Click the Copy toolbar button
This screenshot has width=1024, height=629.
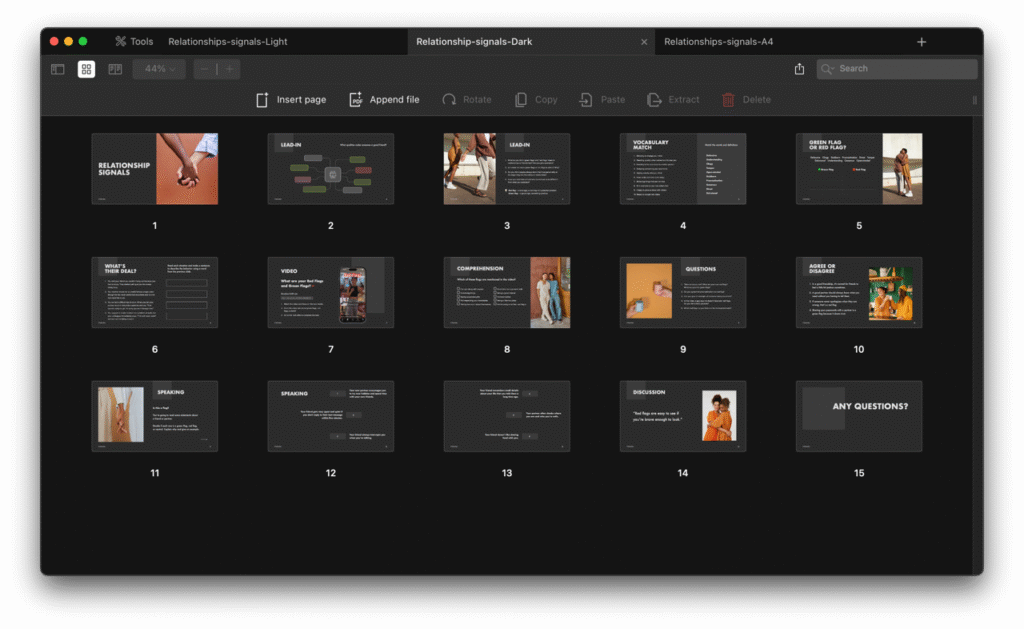pos(536,100)
